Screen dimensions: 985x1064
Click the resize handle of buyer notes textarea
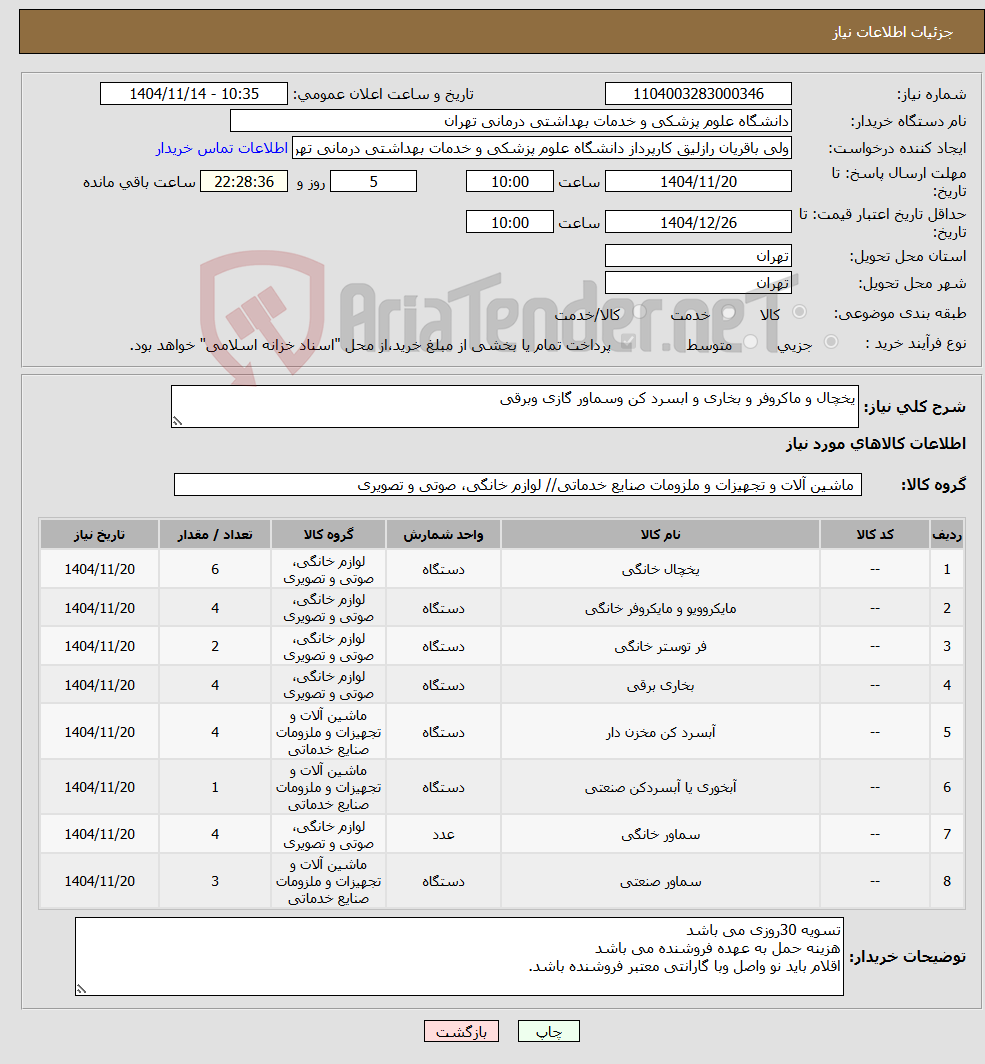(81, 989)
